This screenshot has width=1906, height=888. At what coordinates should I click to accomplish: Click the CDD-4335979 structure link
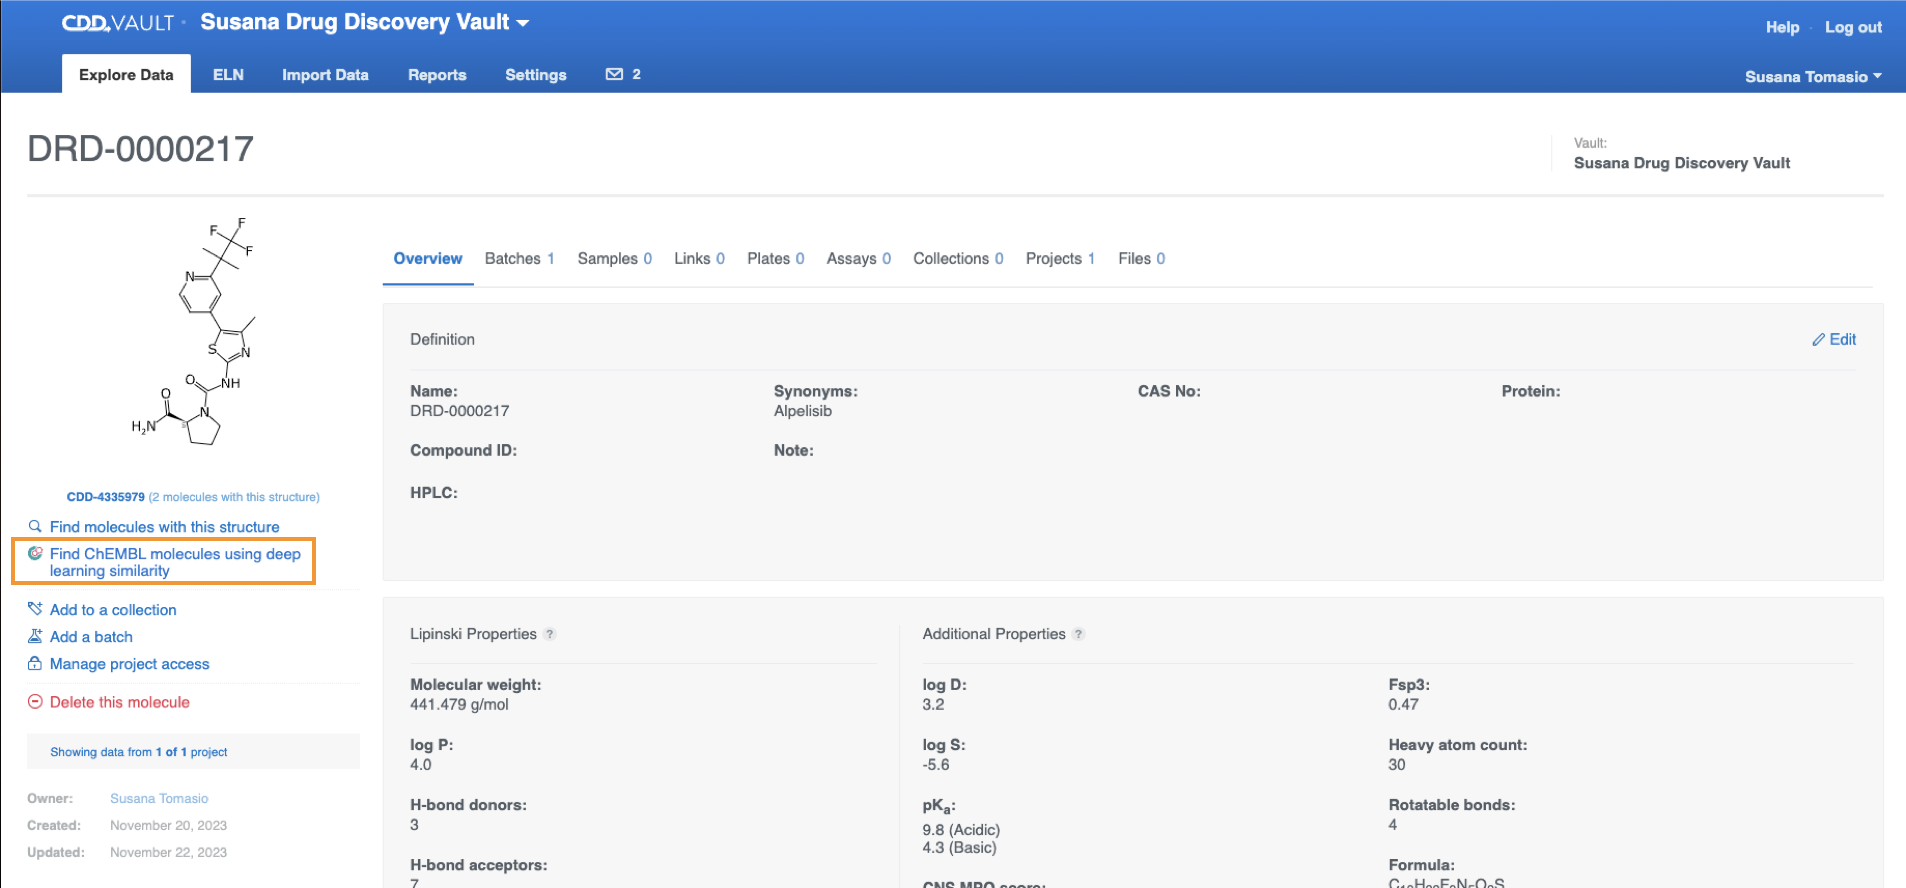(x=106, y=497)
